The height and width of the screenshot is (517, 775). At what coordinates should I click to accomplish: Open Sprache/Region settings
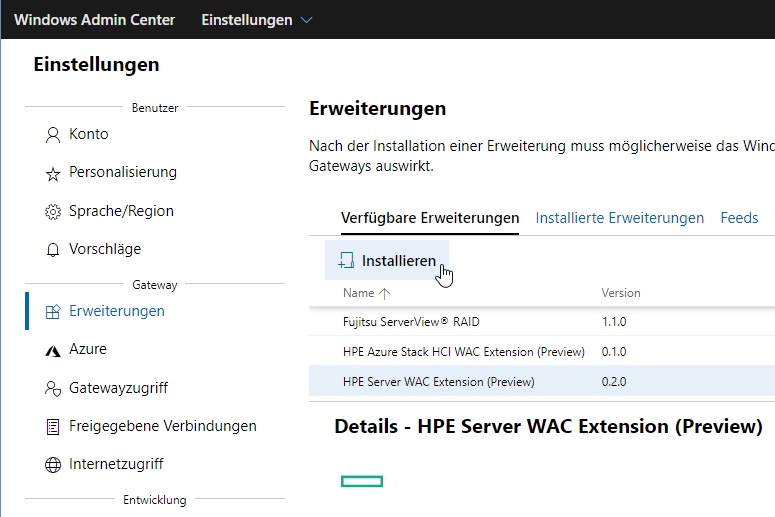122,211
